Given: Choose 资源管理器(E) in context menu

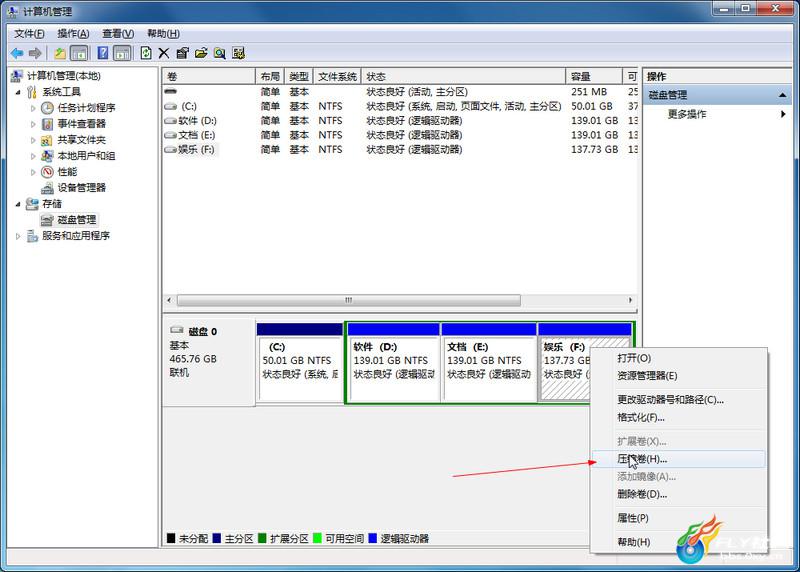Looking at the screenshot, I should pyautogui.click(x=678, y=376).
